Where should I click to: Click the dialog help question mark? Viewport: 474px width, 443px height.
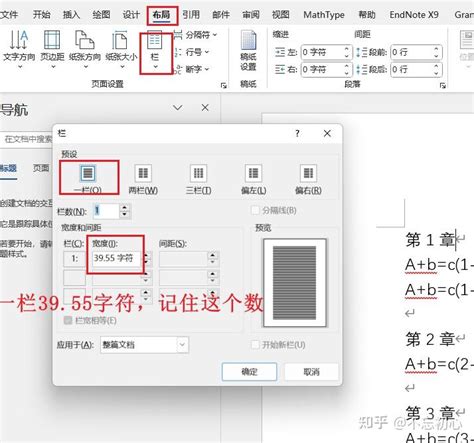pyautogui.click(x=297, y=134)
